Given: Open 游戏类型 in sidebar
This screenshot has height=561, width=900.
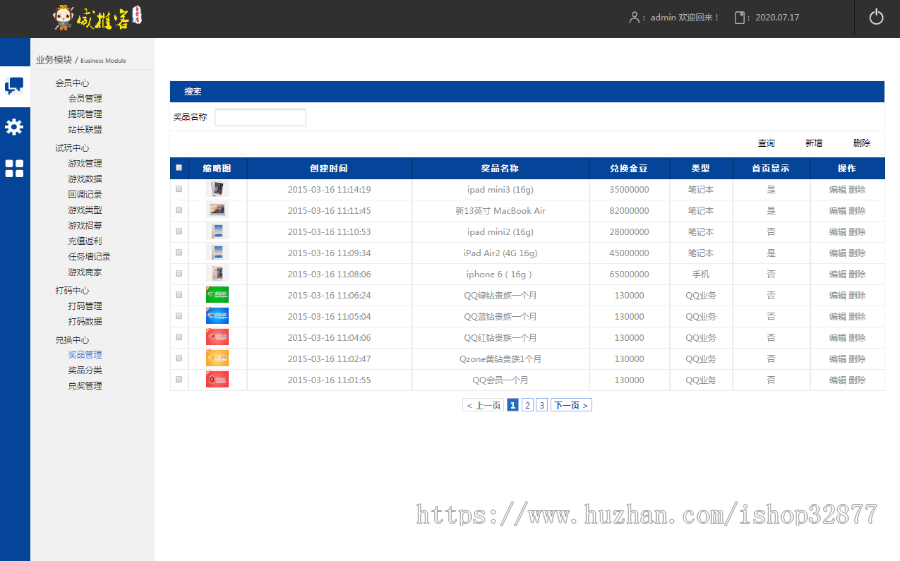Looking at the screenshot, I should 85,210.
